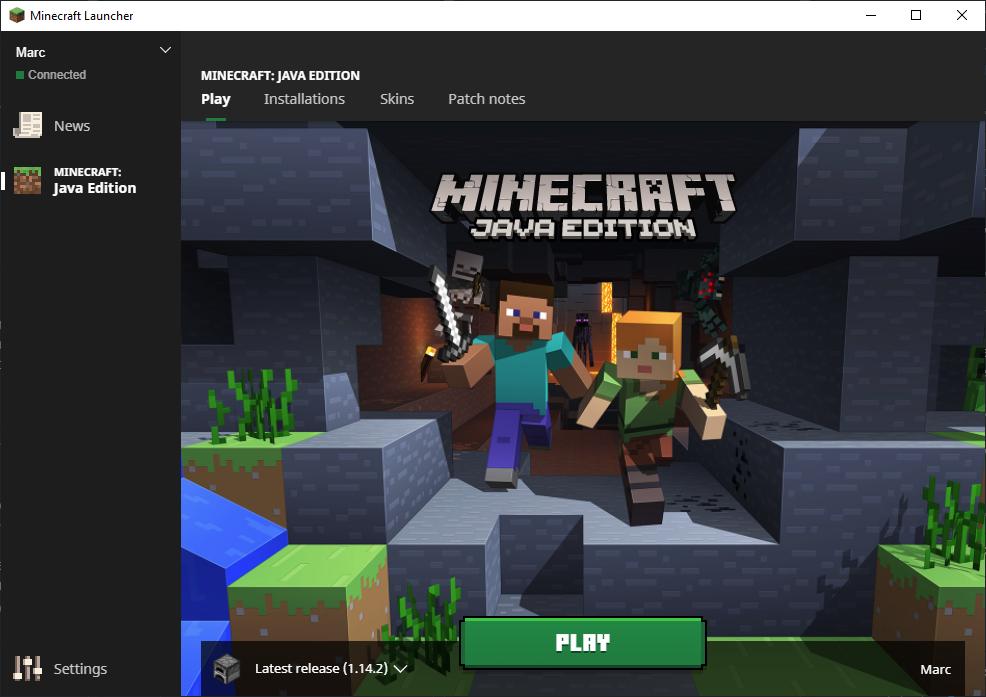Viewport: 986px width, 697px height.
Task: Click the Settings label in sidebar
Action: pyautogui.click(x=80, y=669)
